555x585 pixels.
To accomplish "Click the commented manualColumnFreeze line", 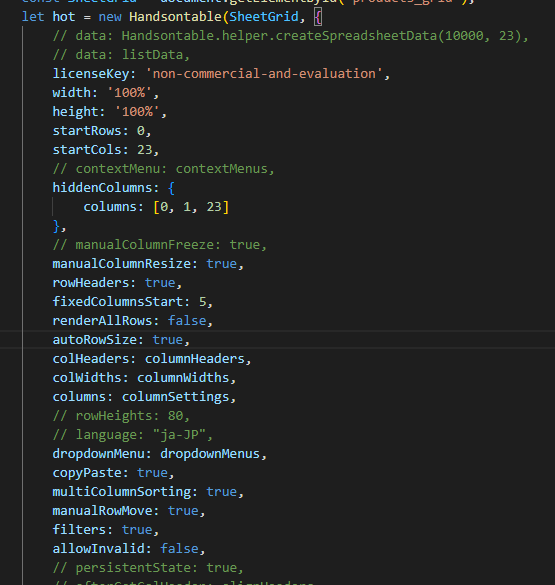I will 160,245.
